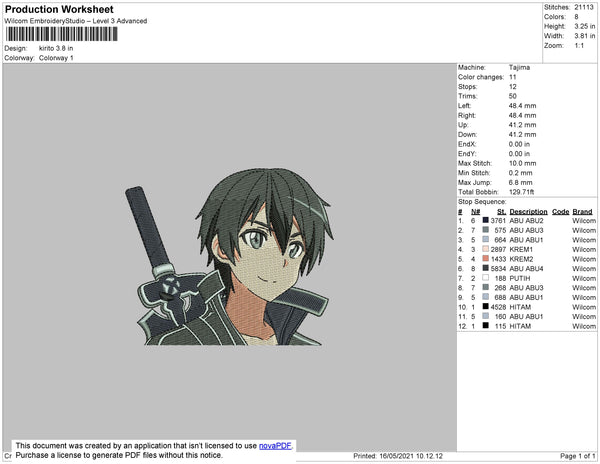Select the stitch count '2897'
The height and width of the screenshot is (464, 600).
[x=498, y=249]
